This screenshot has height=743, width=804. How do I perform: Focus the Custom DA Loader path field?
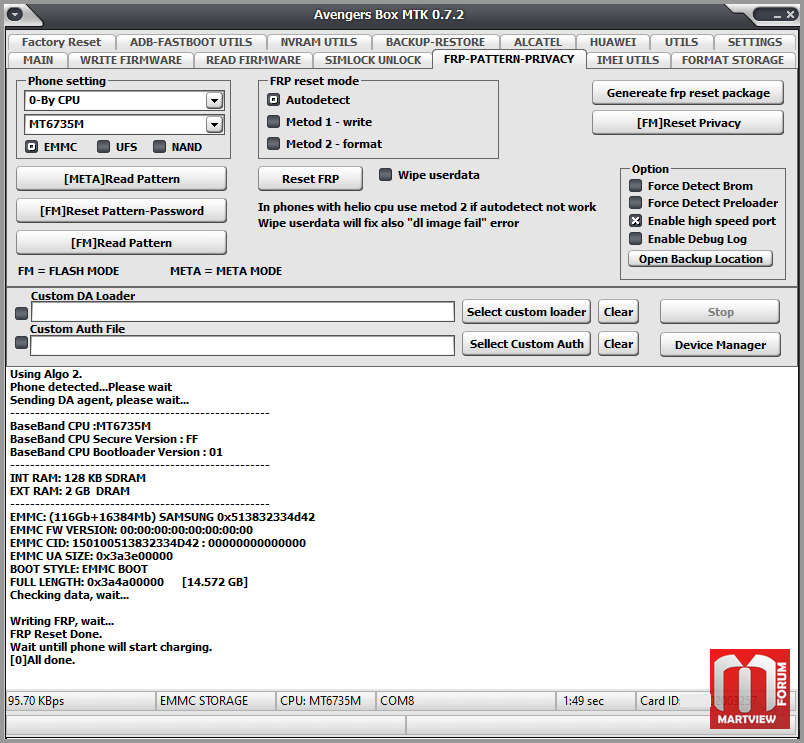tap(243, 312)
